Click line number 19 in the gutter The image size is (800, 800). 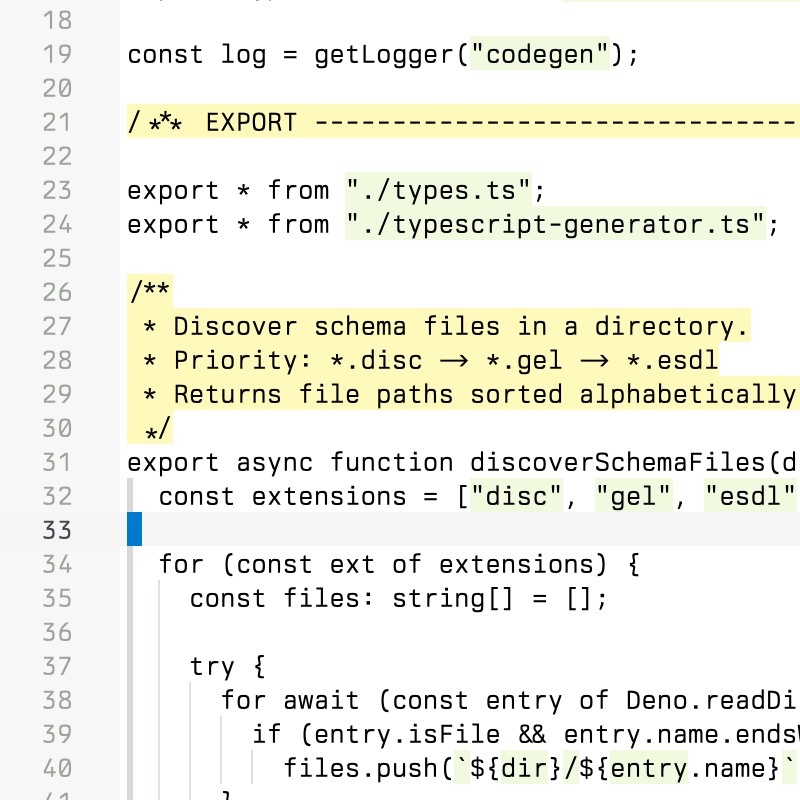[x=57, y=55]
